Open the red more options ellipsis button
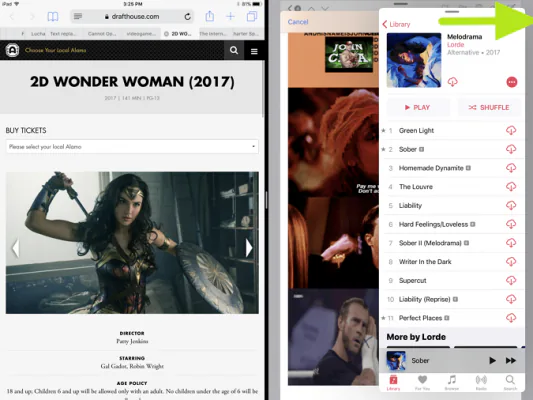533x400 pixels. tap(512, 82)
